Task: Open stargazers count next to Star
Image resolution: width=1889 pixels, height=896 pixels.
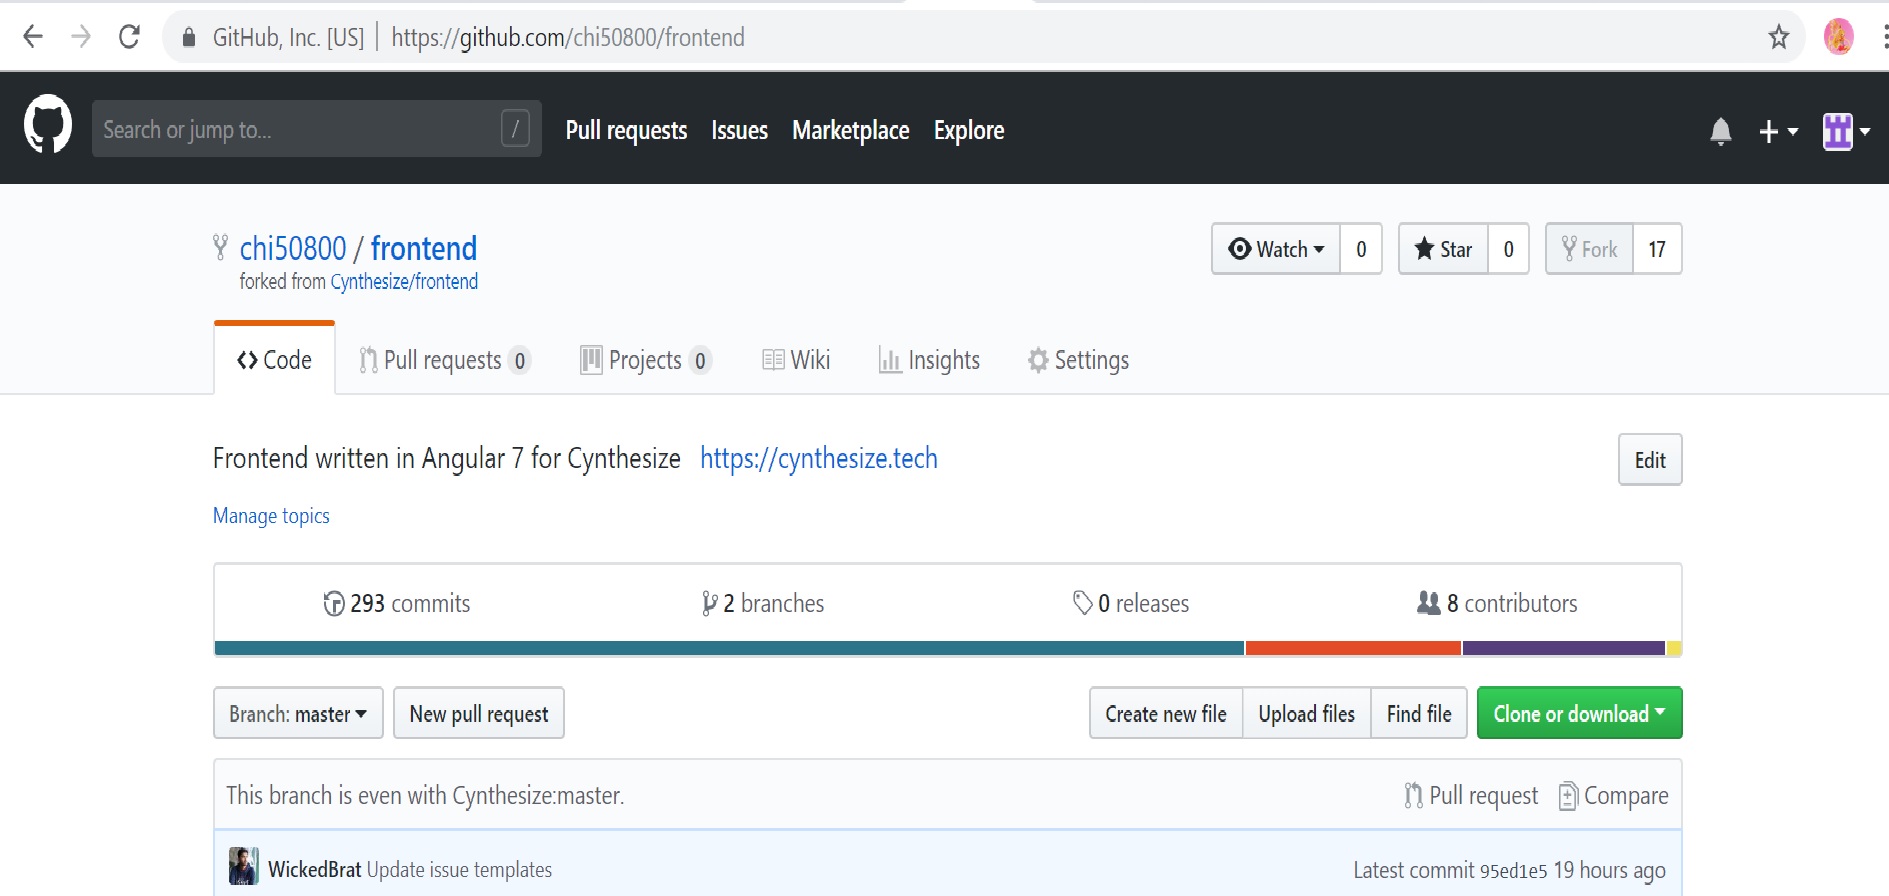Action: pos(1508,249)
